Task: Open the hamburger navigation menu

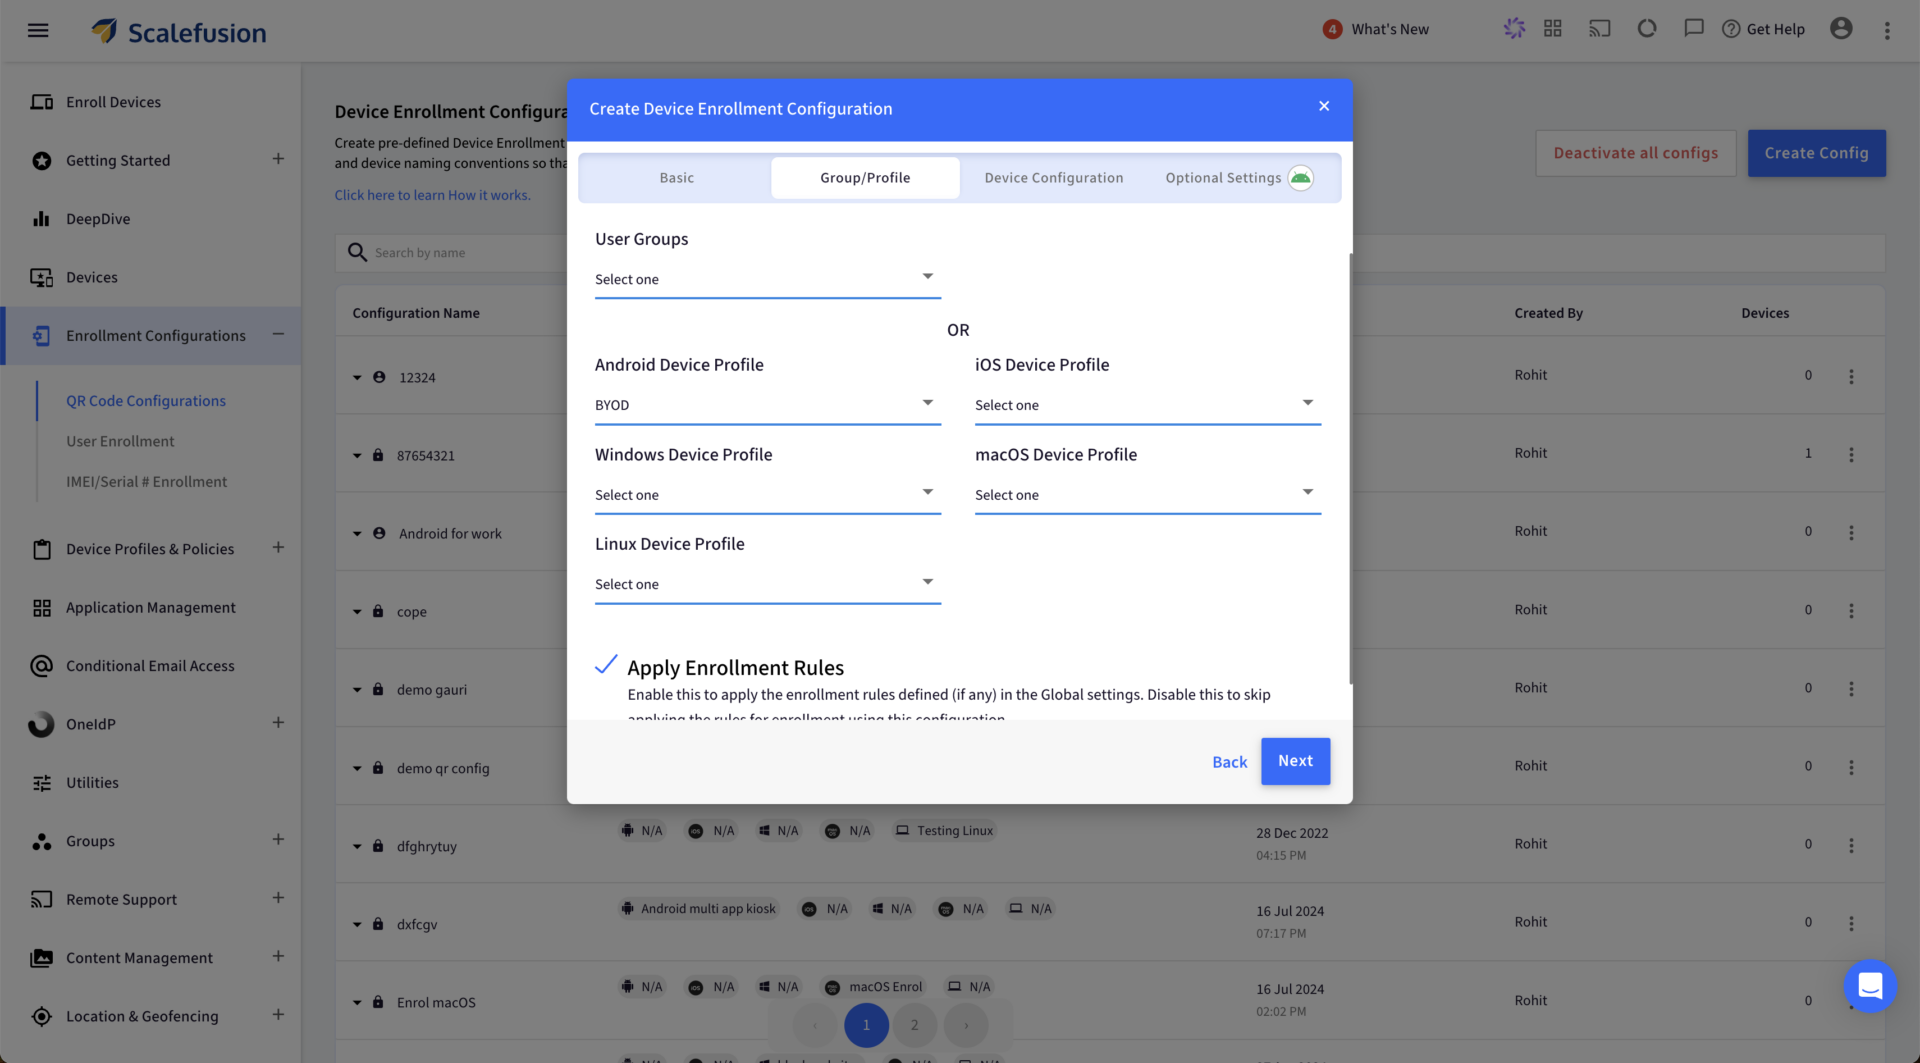Action: (38, 30)
